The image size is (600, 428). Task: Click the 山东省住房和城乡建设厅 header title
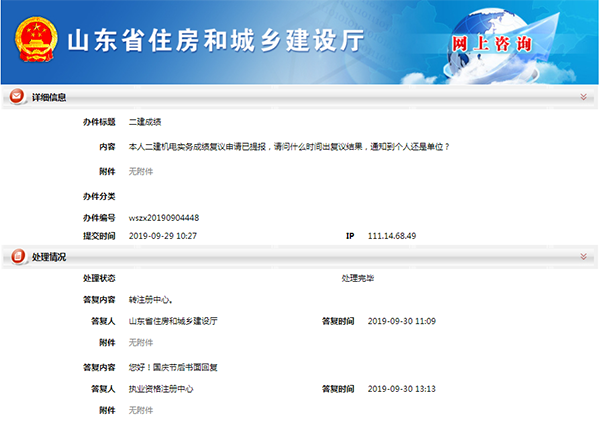216,40
